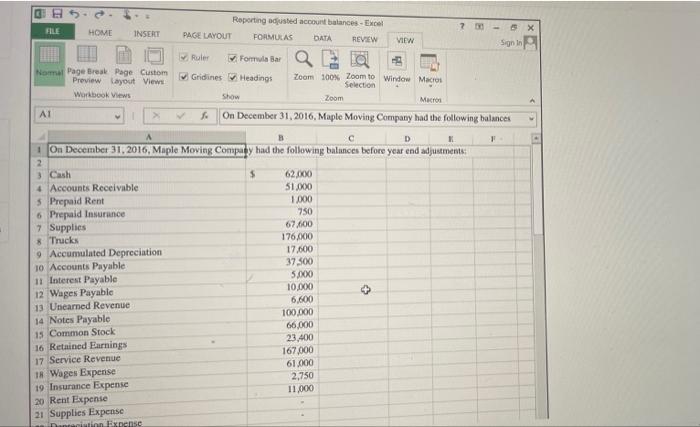The width and height of the screenshot is (700, 427).
Task: Select column C header
Action: [351, 138]
